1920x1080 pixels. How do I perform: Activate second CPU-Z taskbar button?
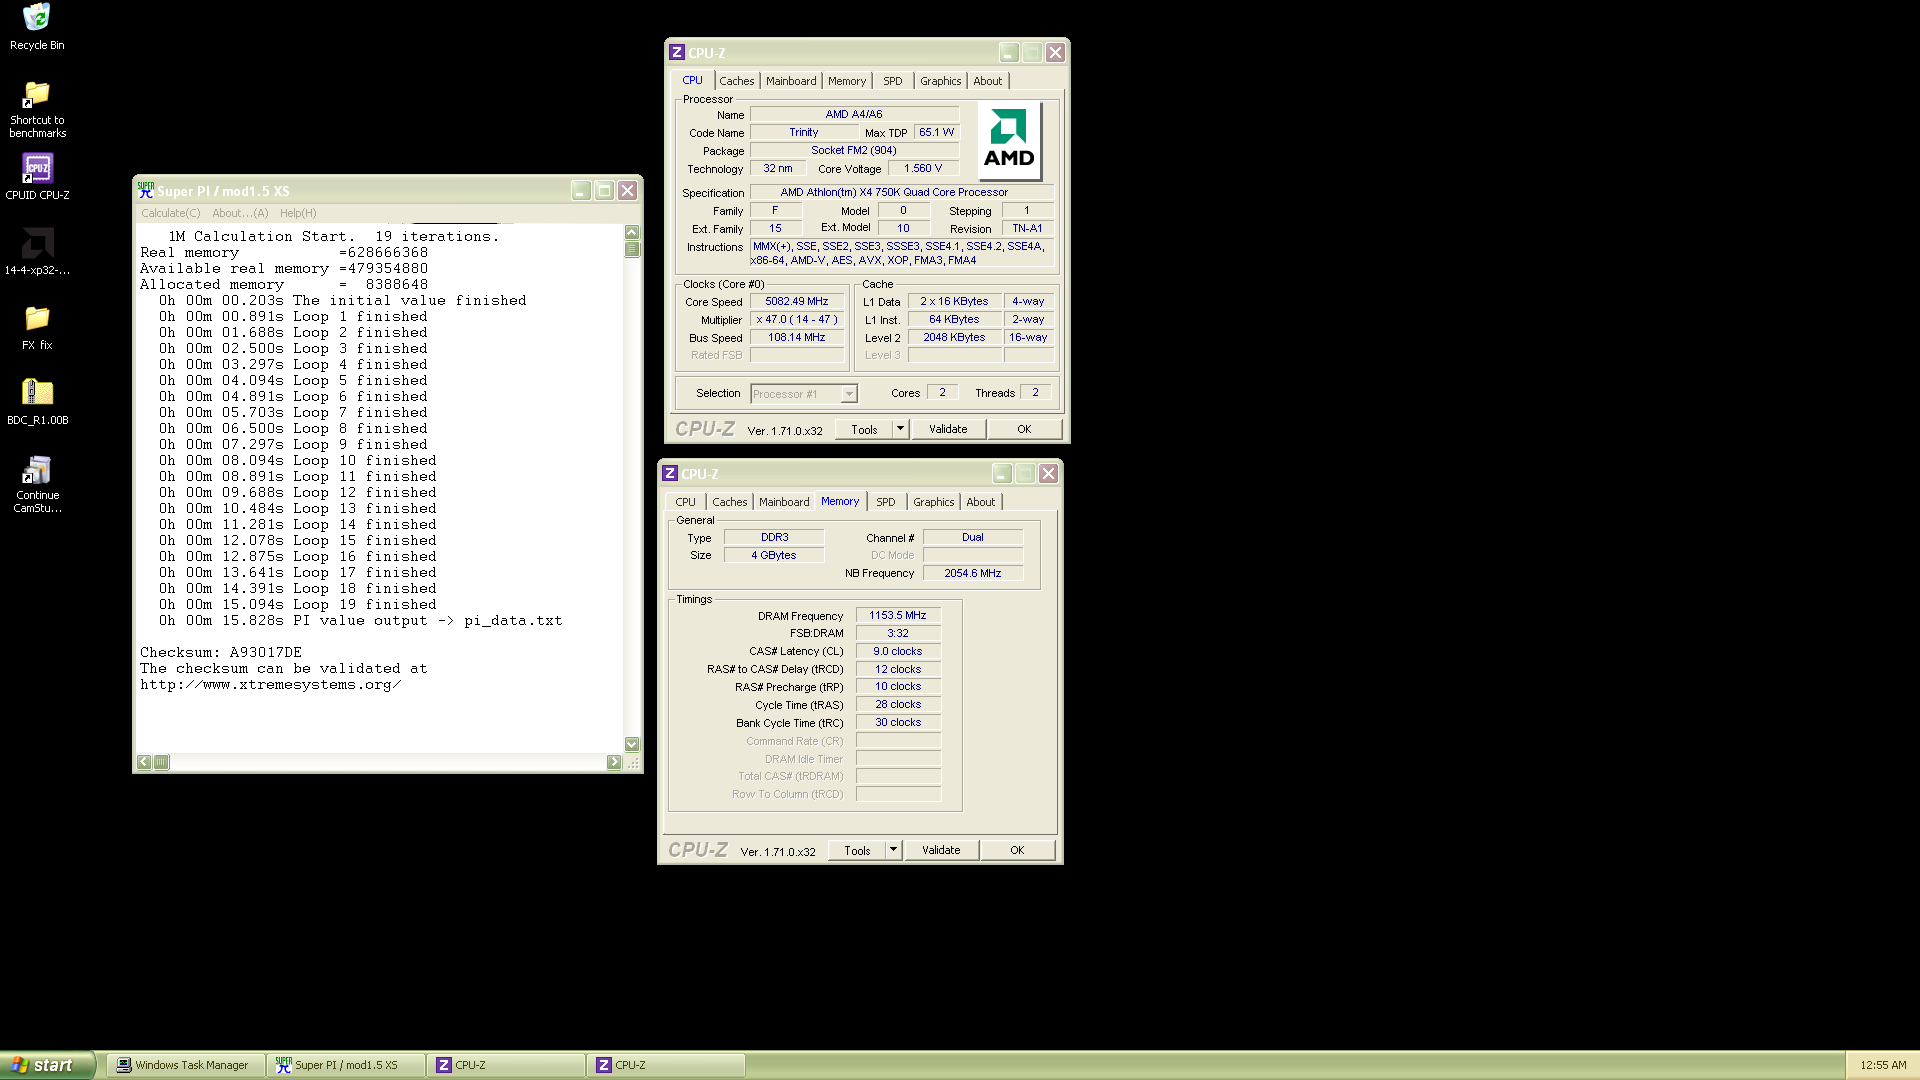(x=665, y=1065)
